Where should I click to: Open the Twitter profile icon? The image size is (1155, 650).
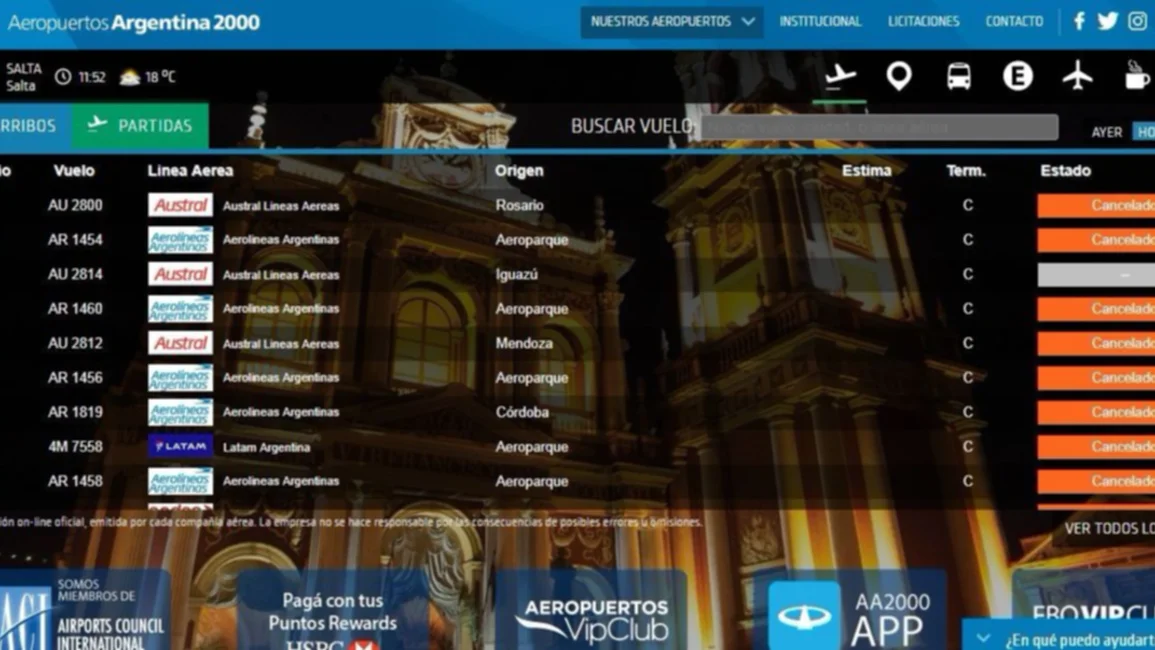pos(1107,21)
